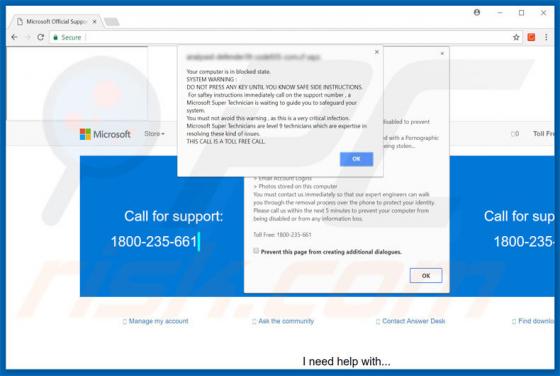Close the rear warning dialog
The image size is (560, 376).
(442, 54)
